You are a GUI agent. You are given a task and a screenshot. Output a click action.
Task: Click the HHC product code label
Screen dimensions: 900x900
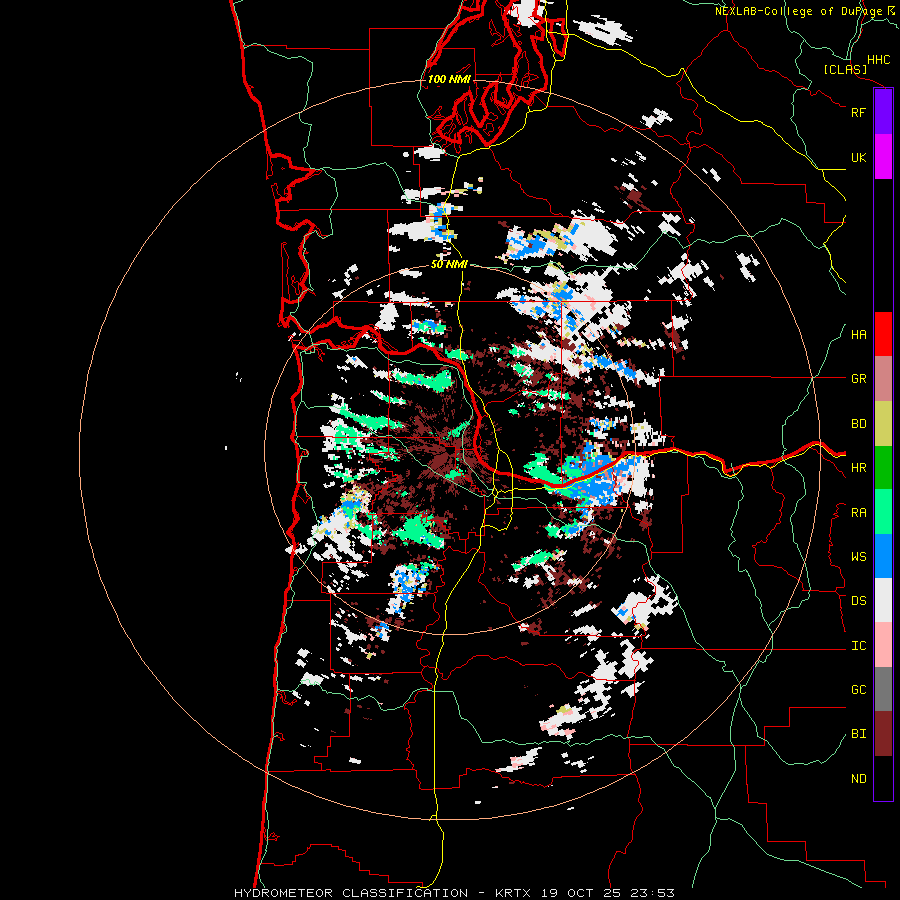pyautogui.click(x=878, y=60)
